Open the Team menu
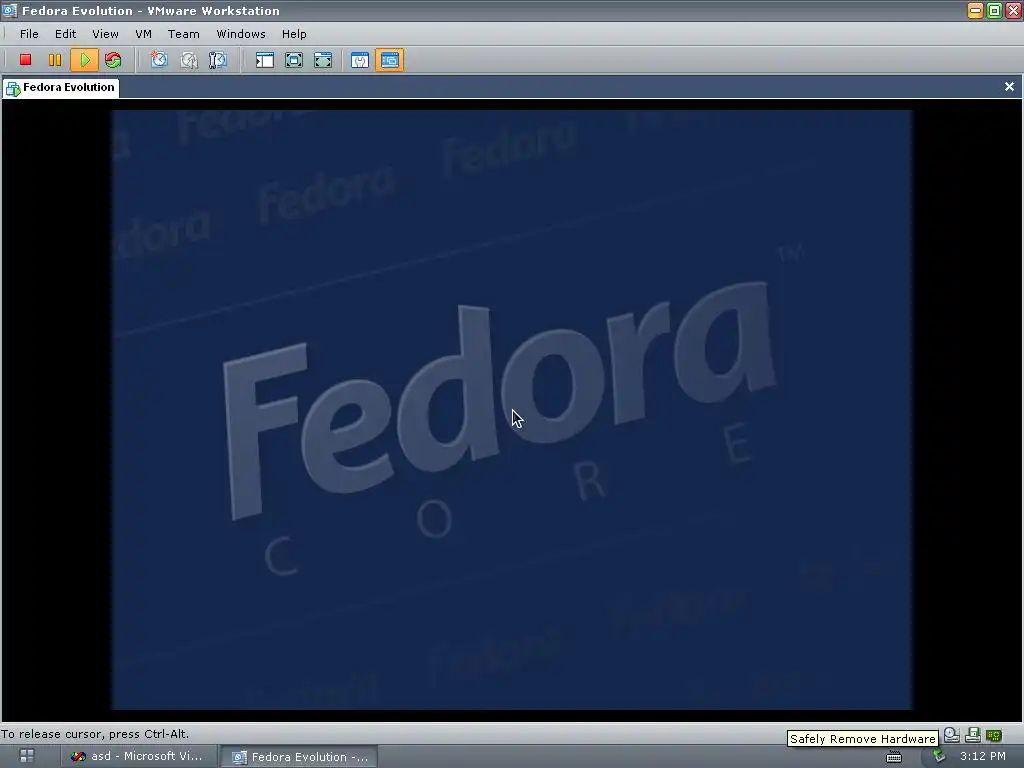 184,34
